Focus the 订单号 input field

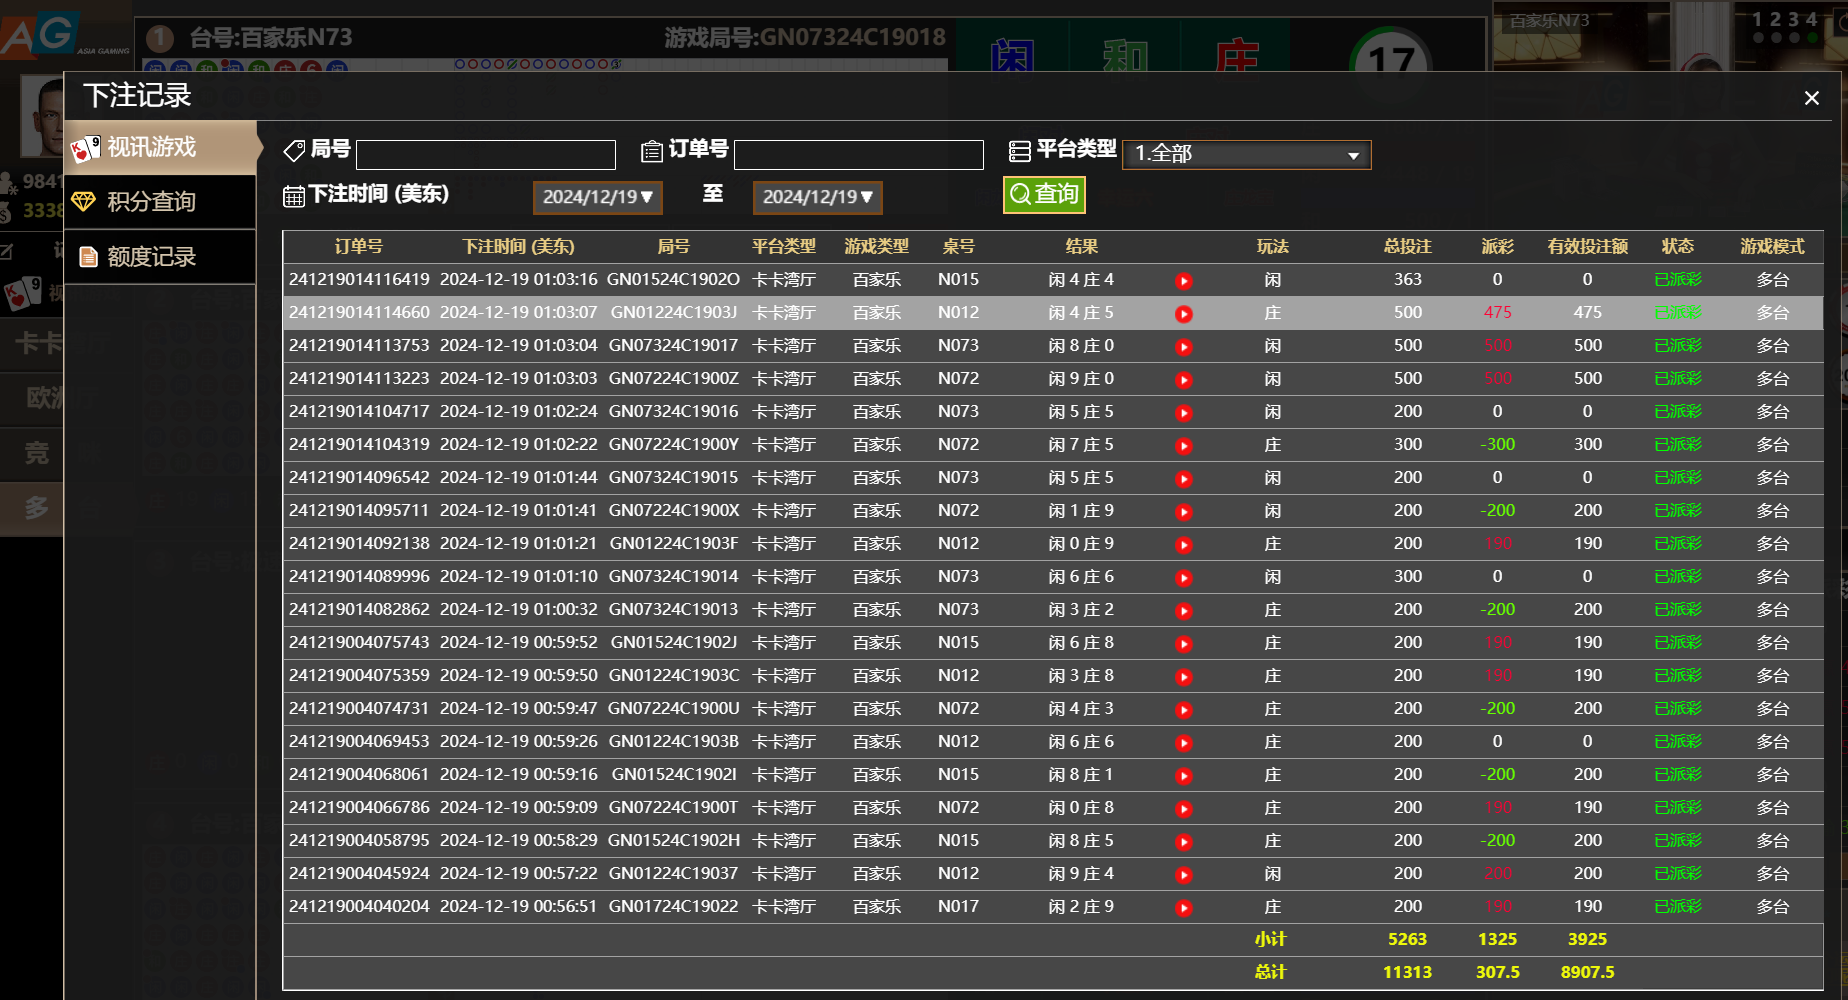point(858,155)
